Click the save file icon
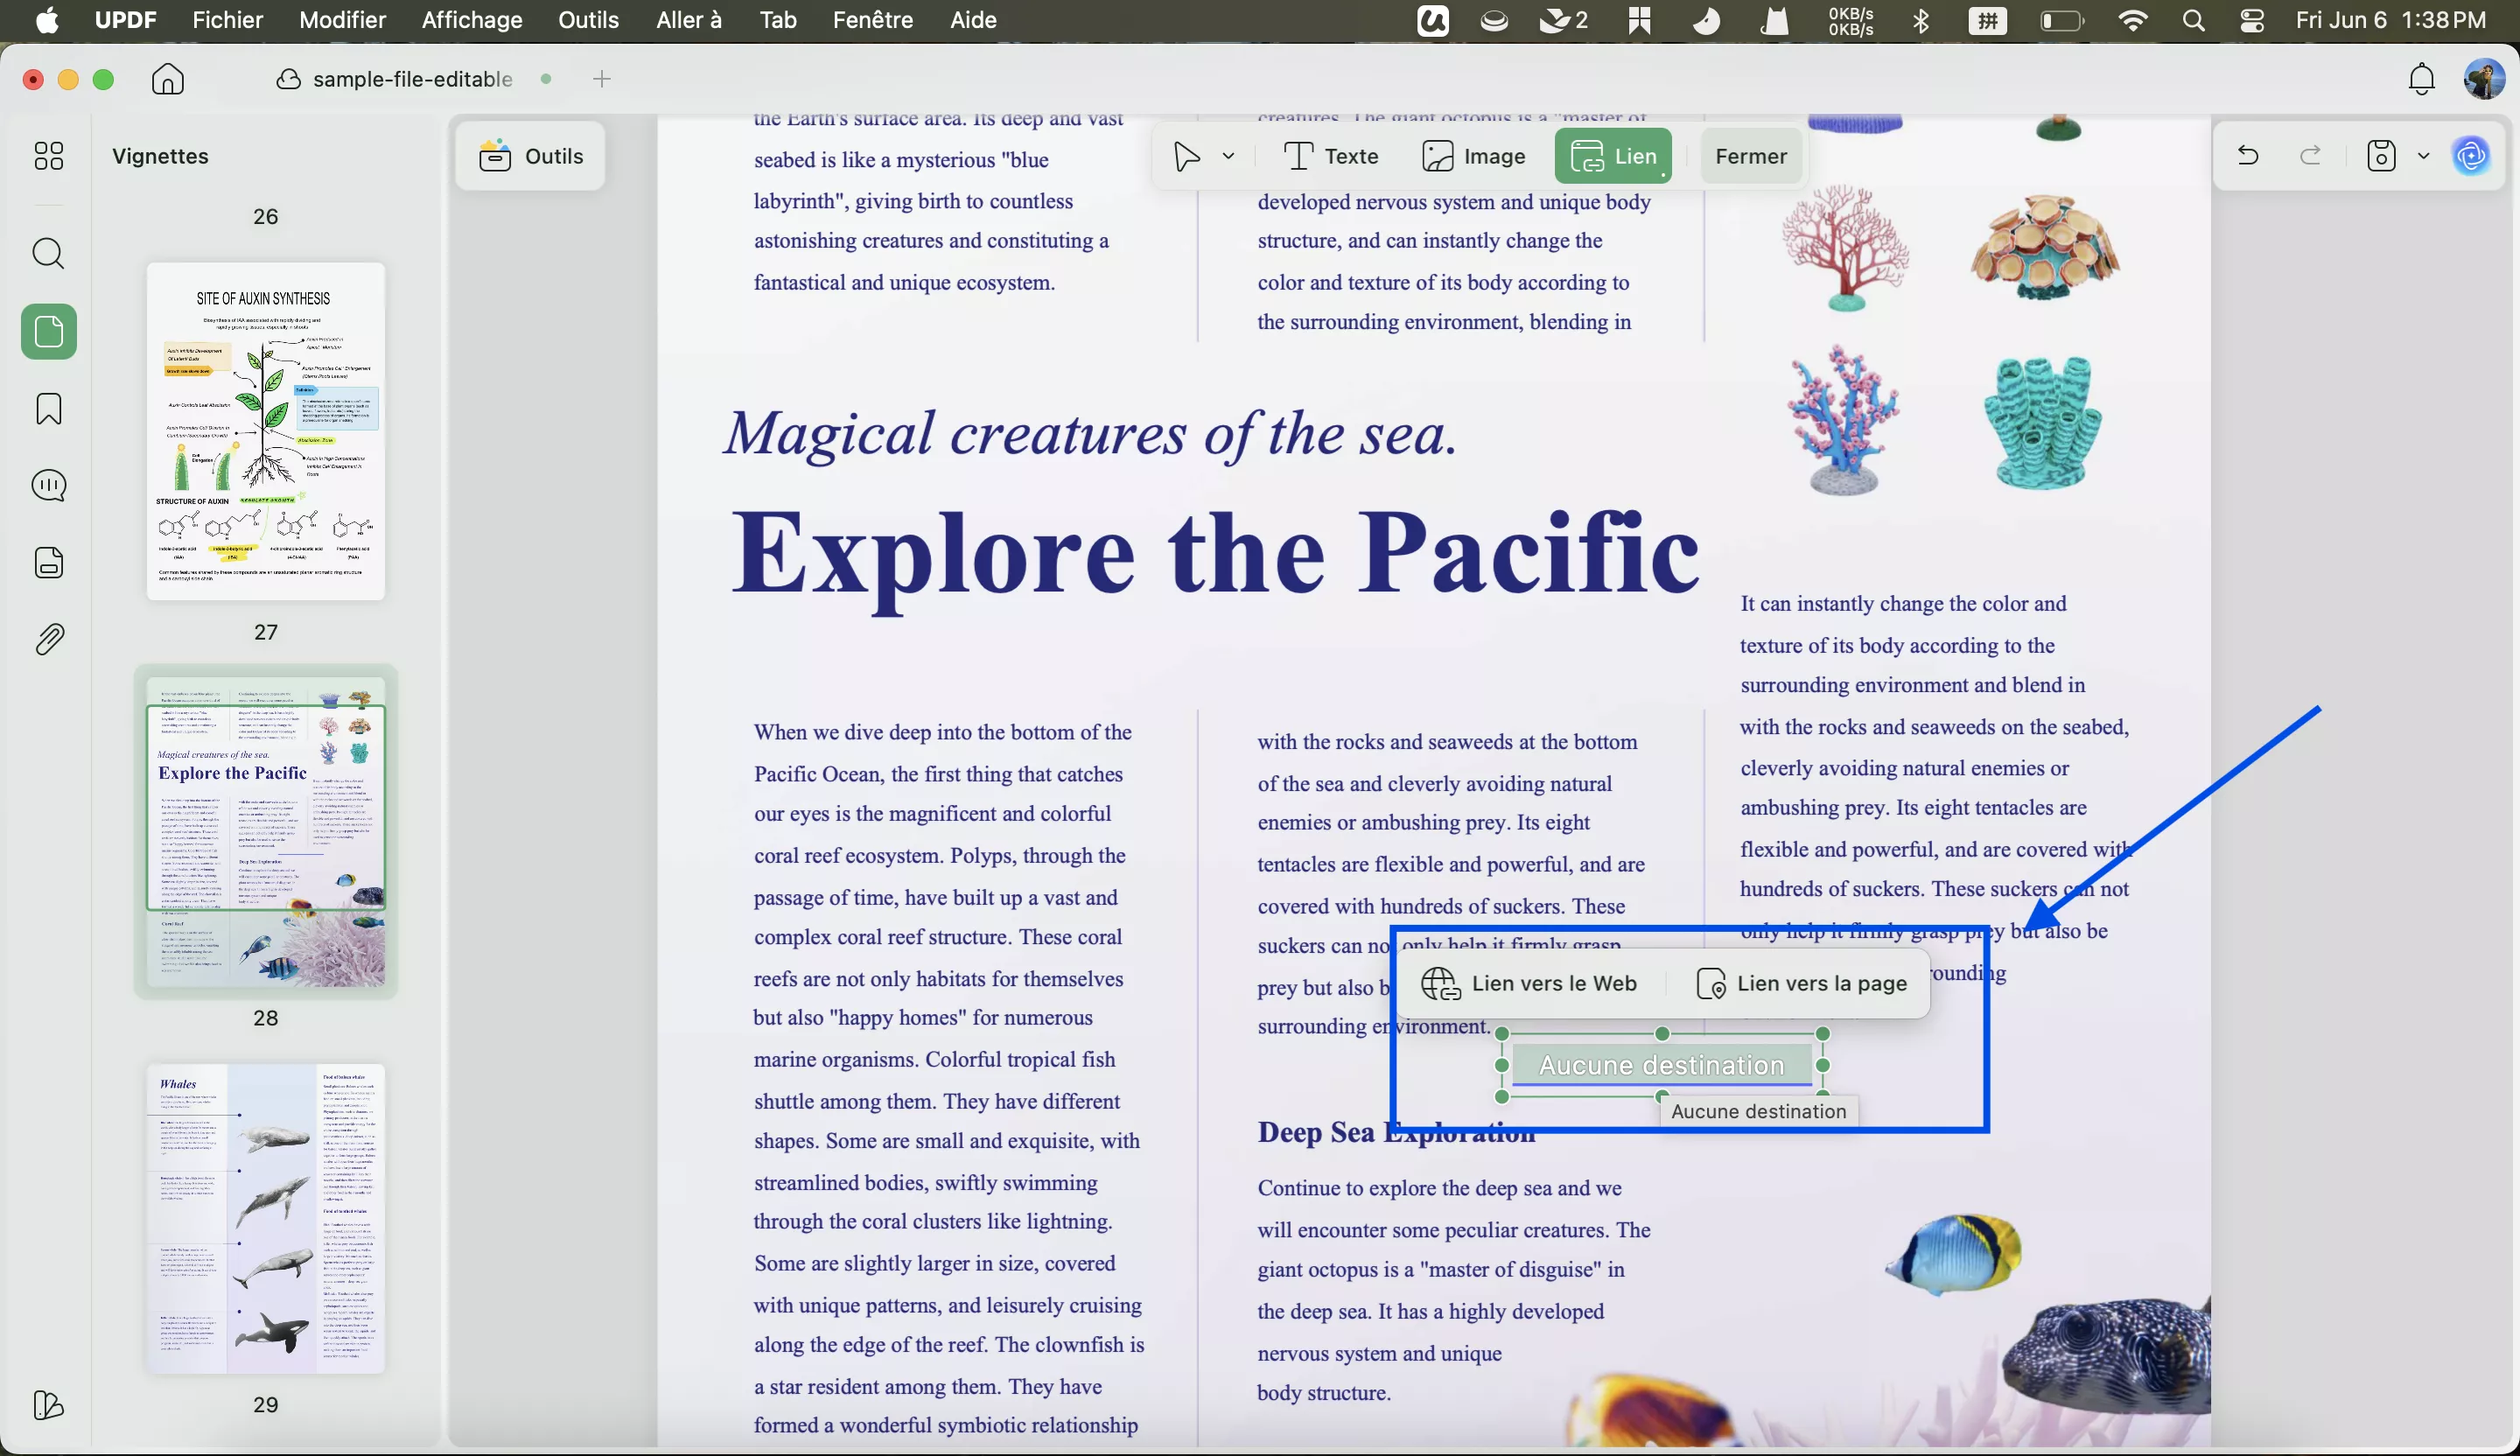Viewport: 2520px width, 1456px height. (2382, 156)
